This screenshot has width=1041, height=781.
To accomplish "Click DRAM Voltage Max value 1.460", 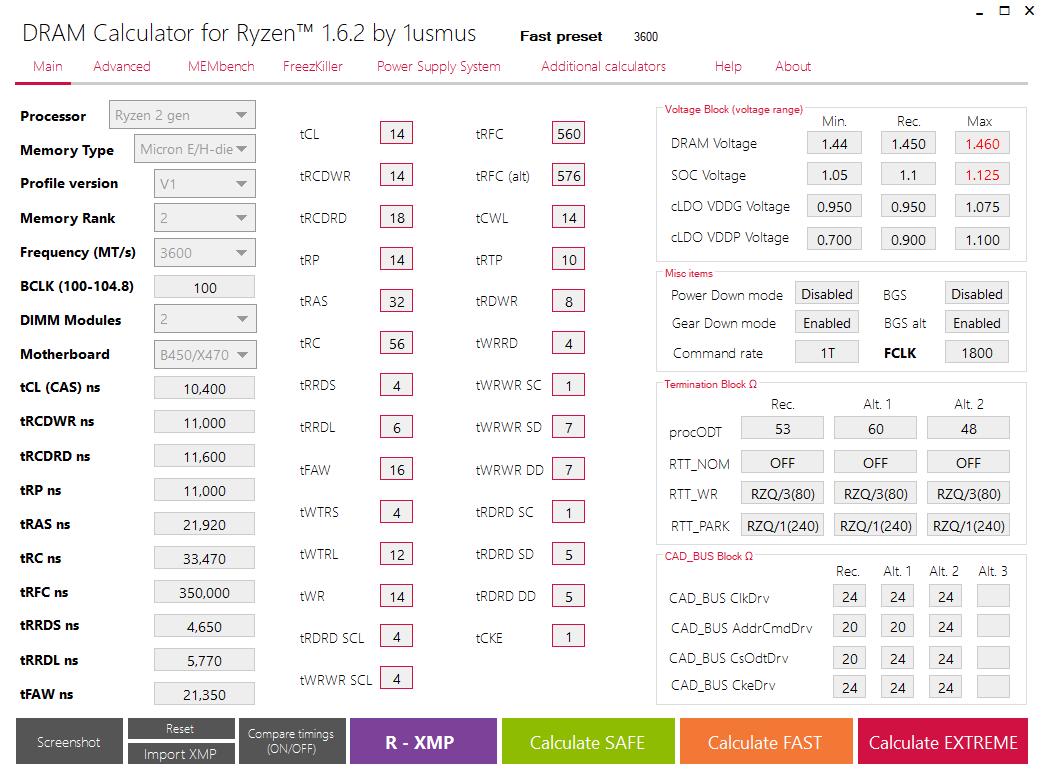I will tap(982, 143).
